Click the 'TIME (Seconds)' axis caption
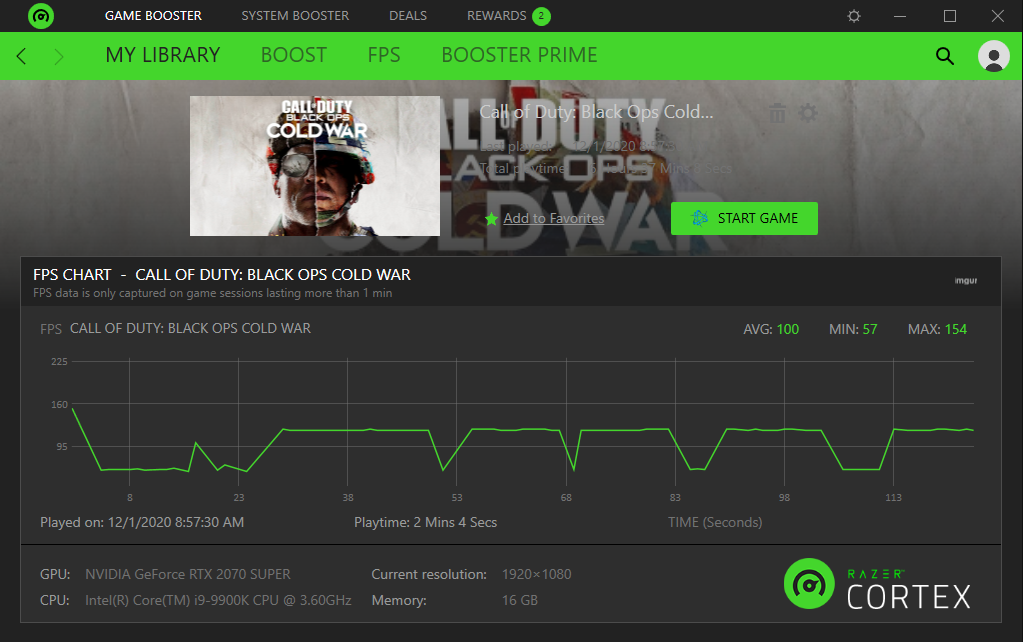 [715, 523]
